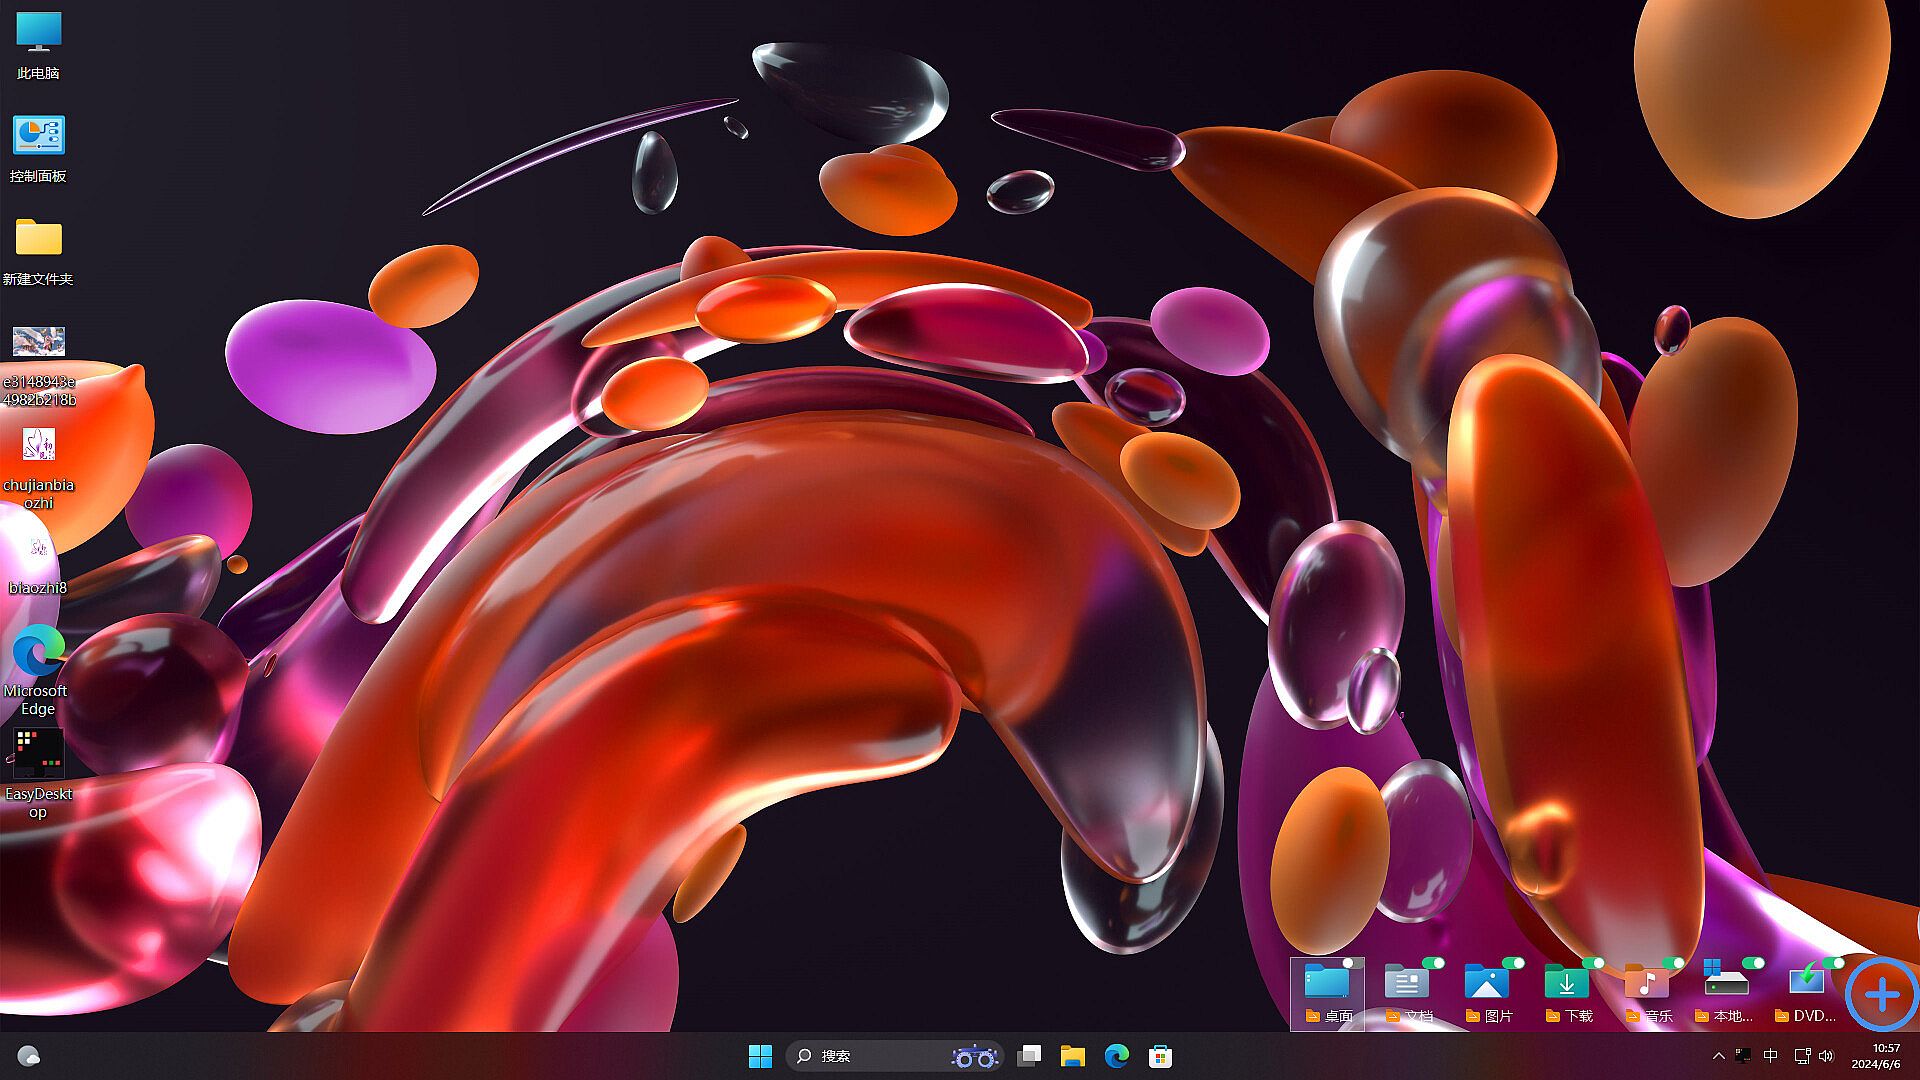
Task: Open the 图片 pictures folder icon
Action: point(1487,983)
